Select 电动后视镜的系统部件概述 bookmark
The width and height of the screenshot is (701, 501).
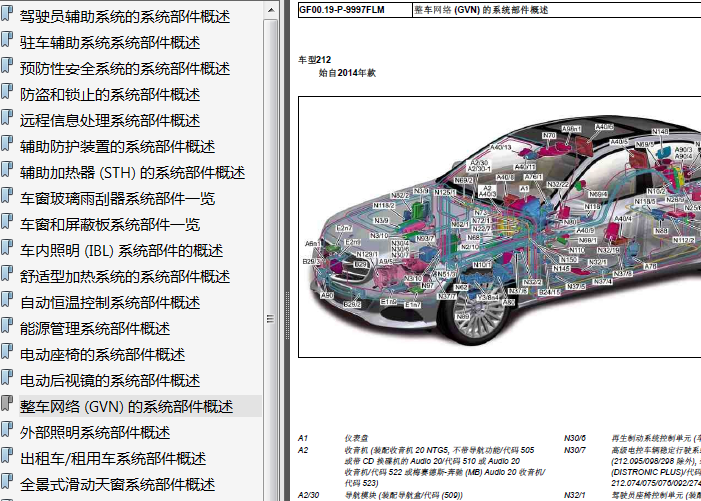click(x=110, y=380)
